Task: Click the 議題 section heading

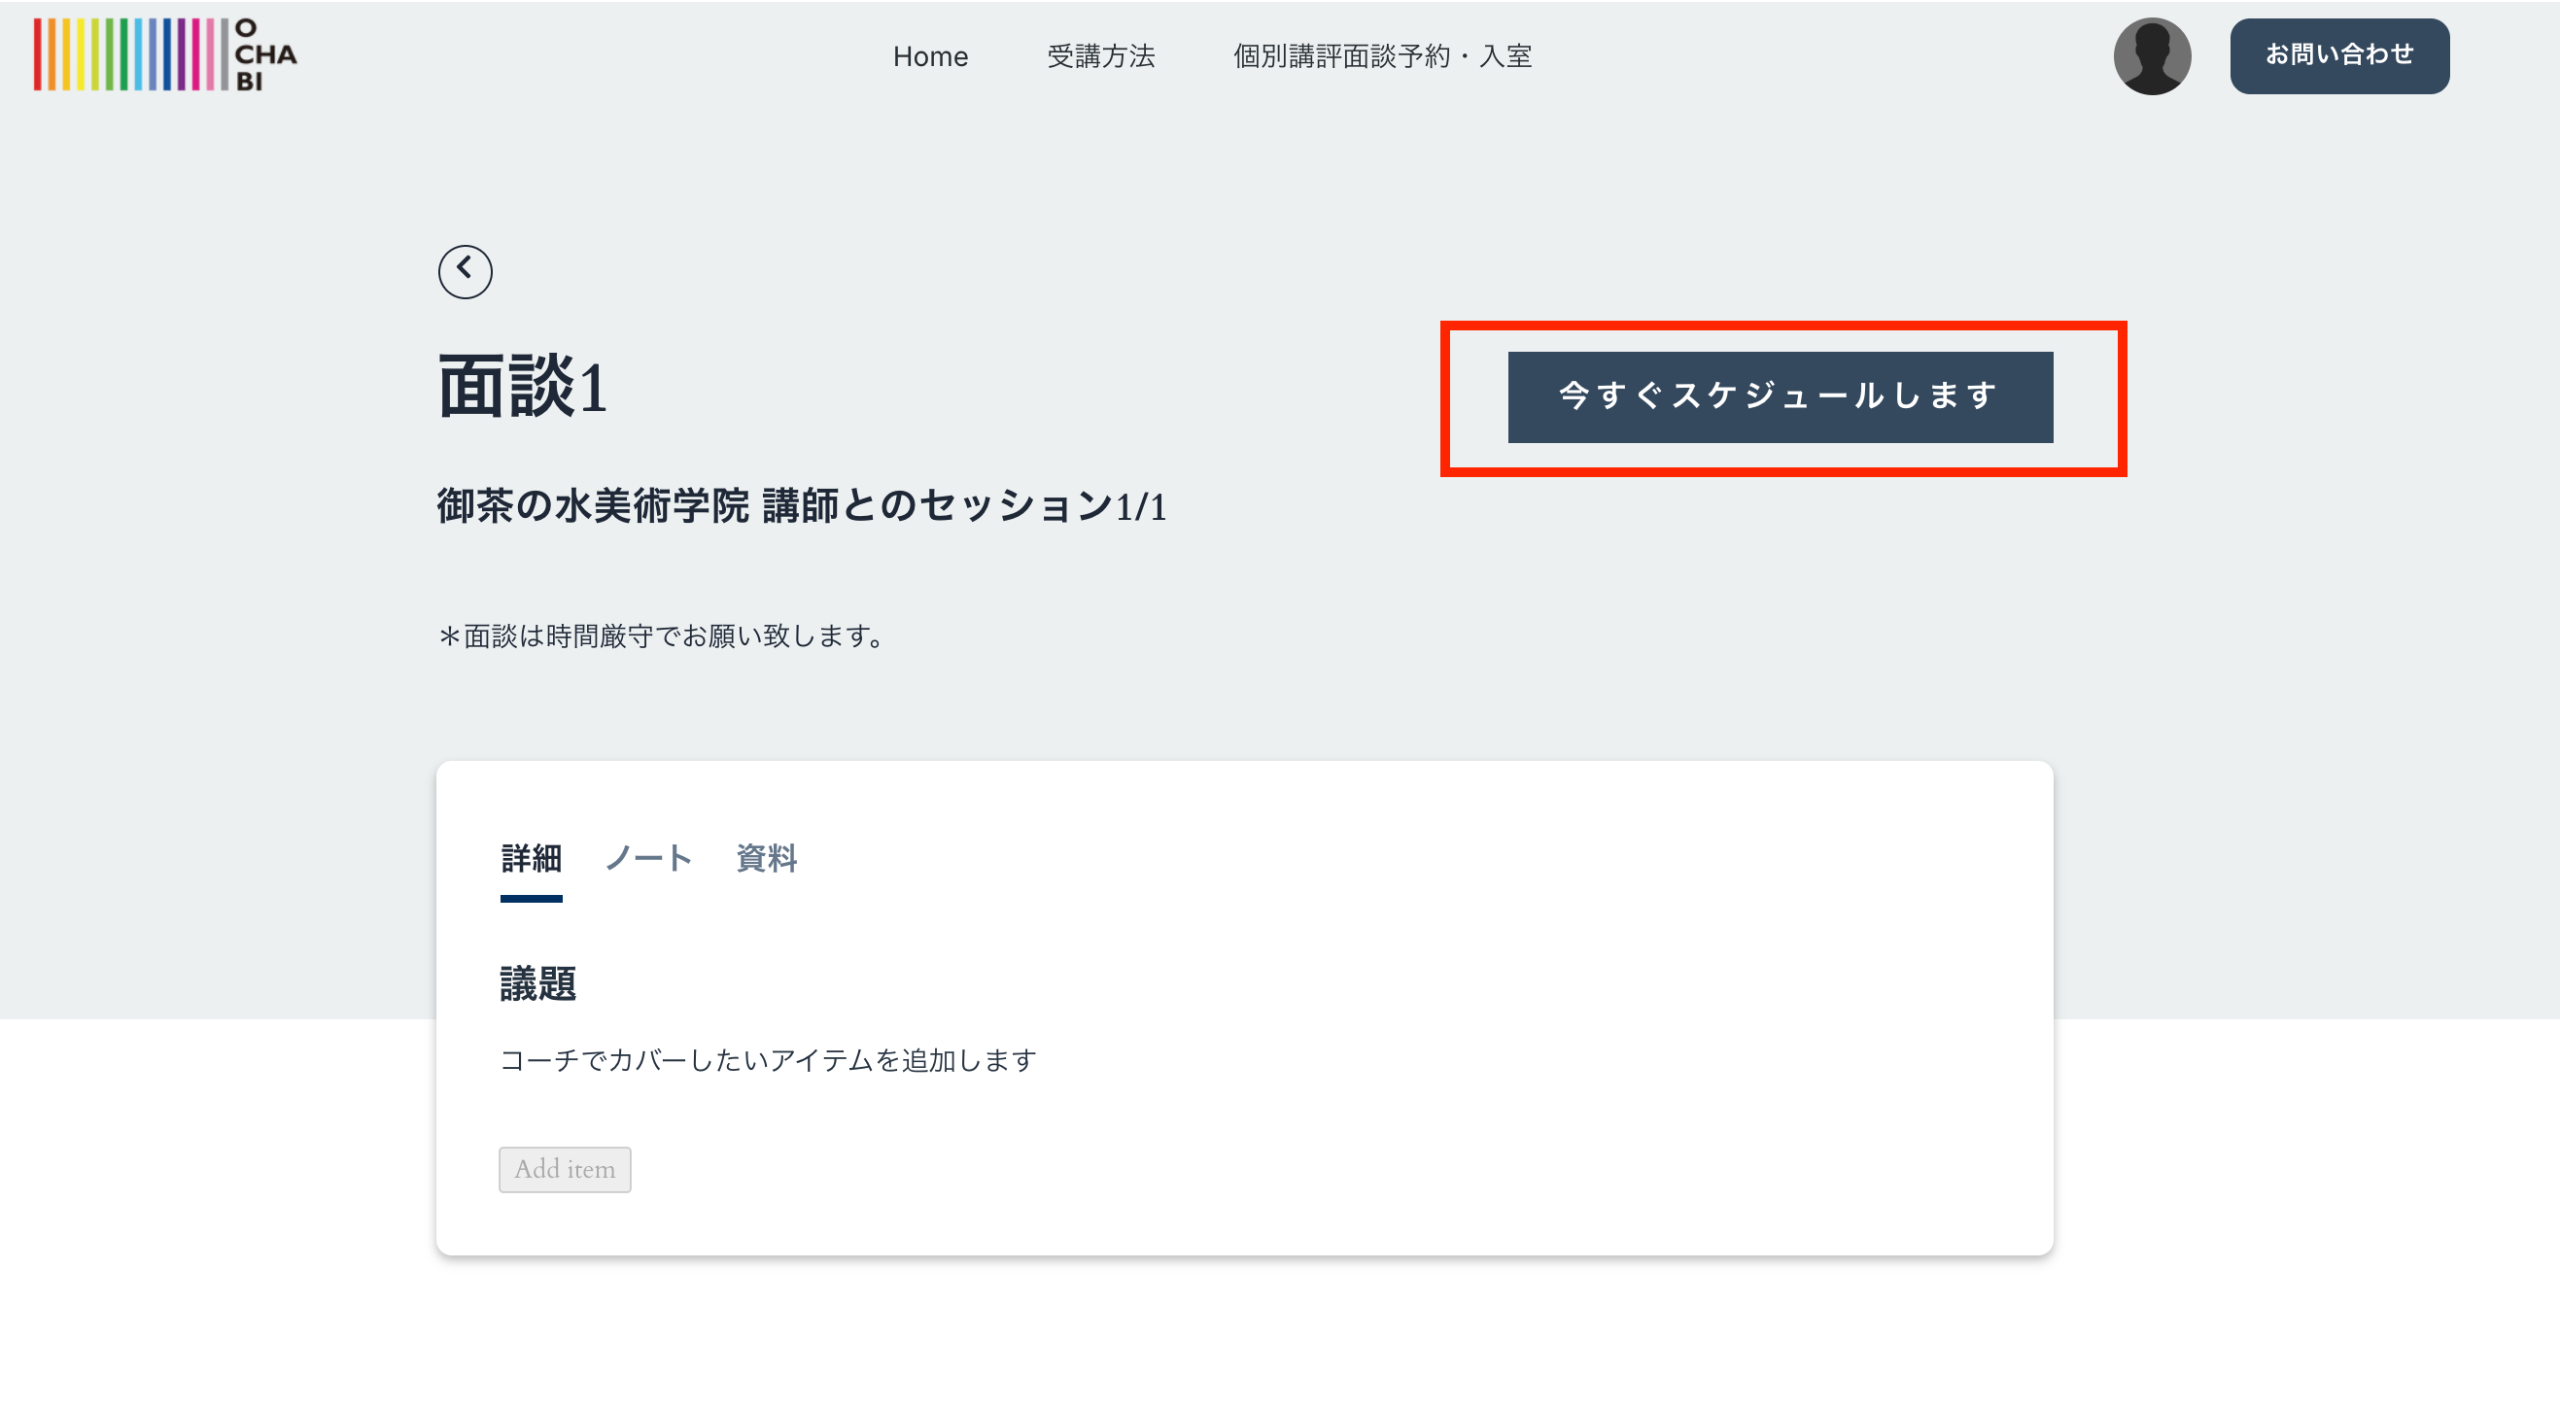Action: pyautogui.click(x=538, y=984)
